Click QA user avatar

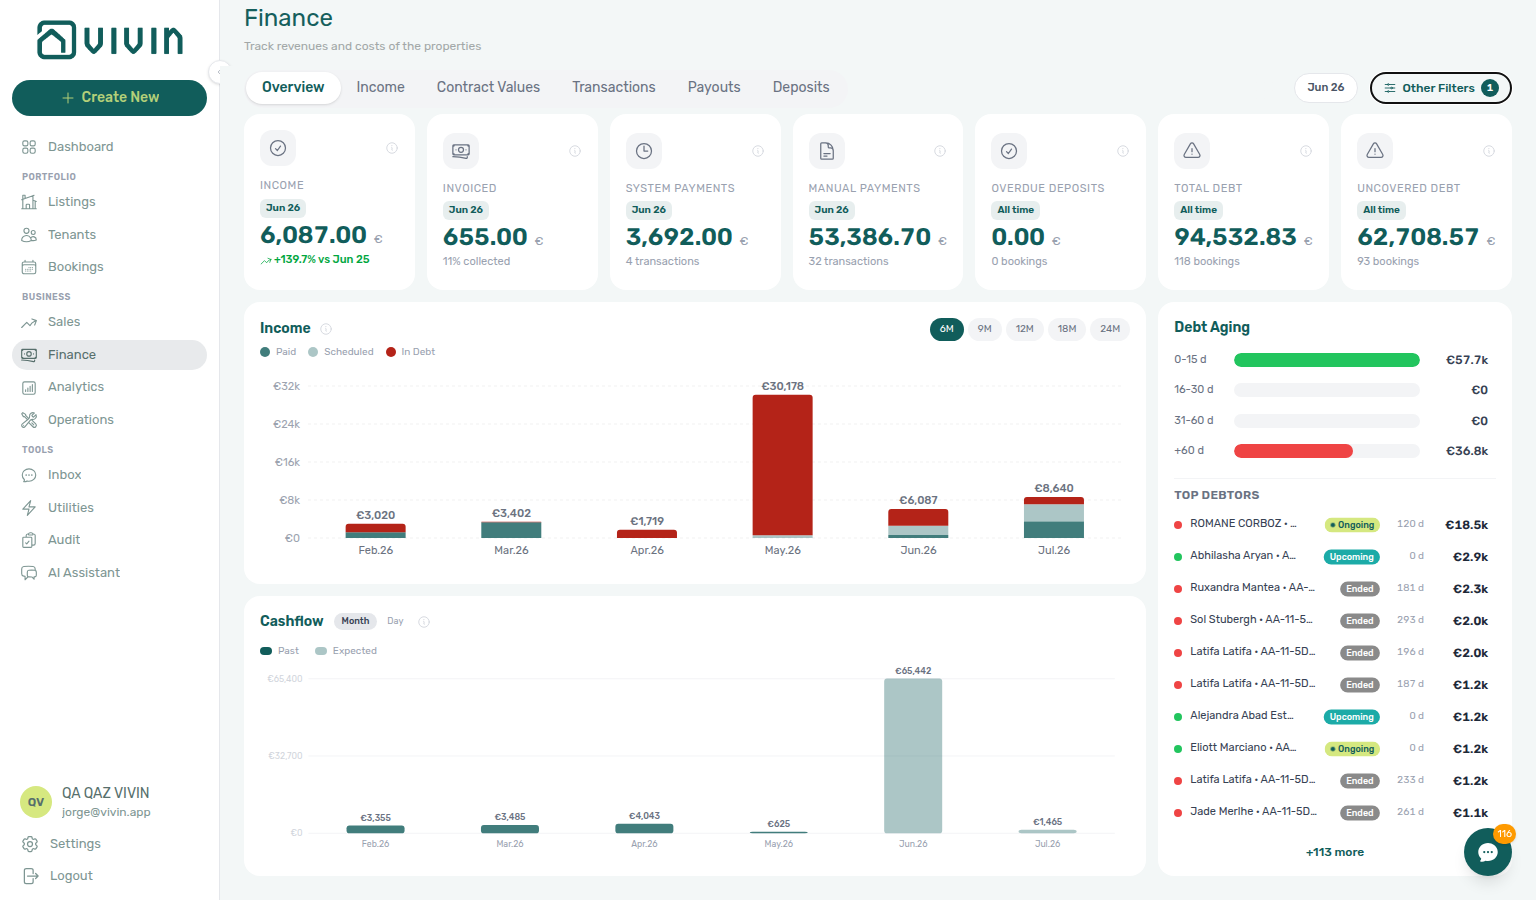36,802
